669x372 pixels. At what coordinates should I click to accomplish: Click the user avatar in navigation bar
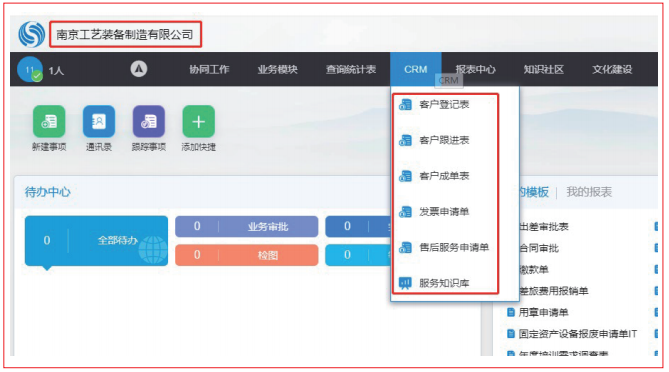(x=30, y=69)
